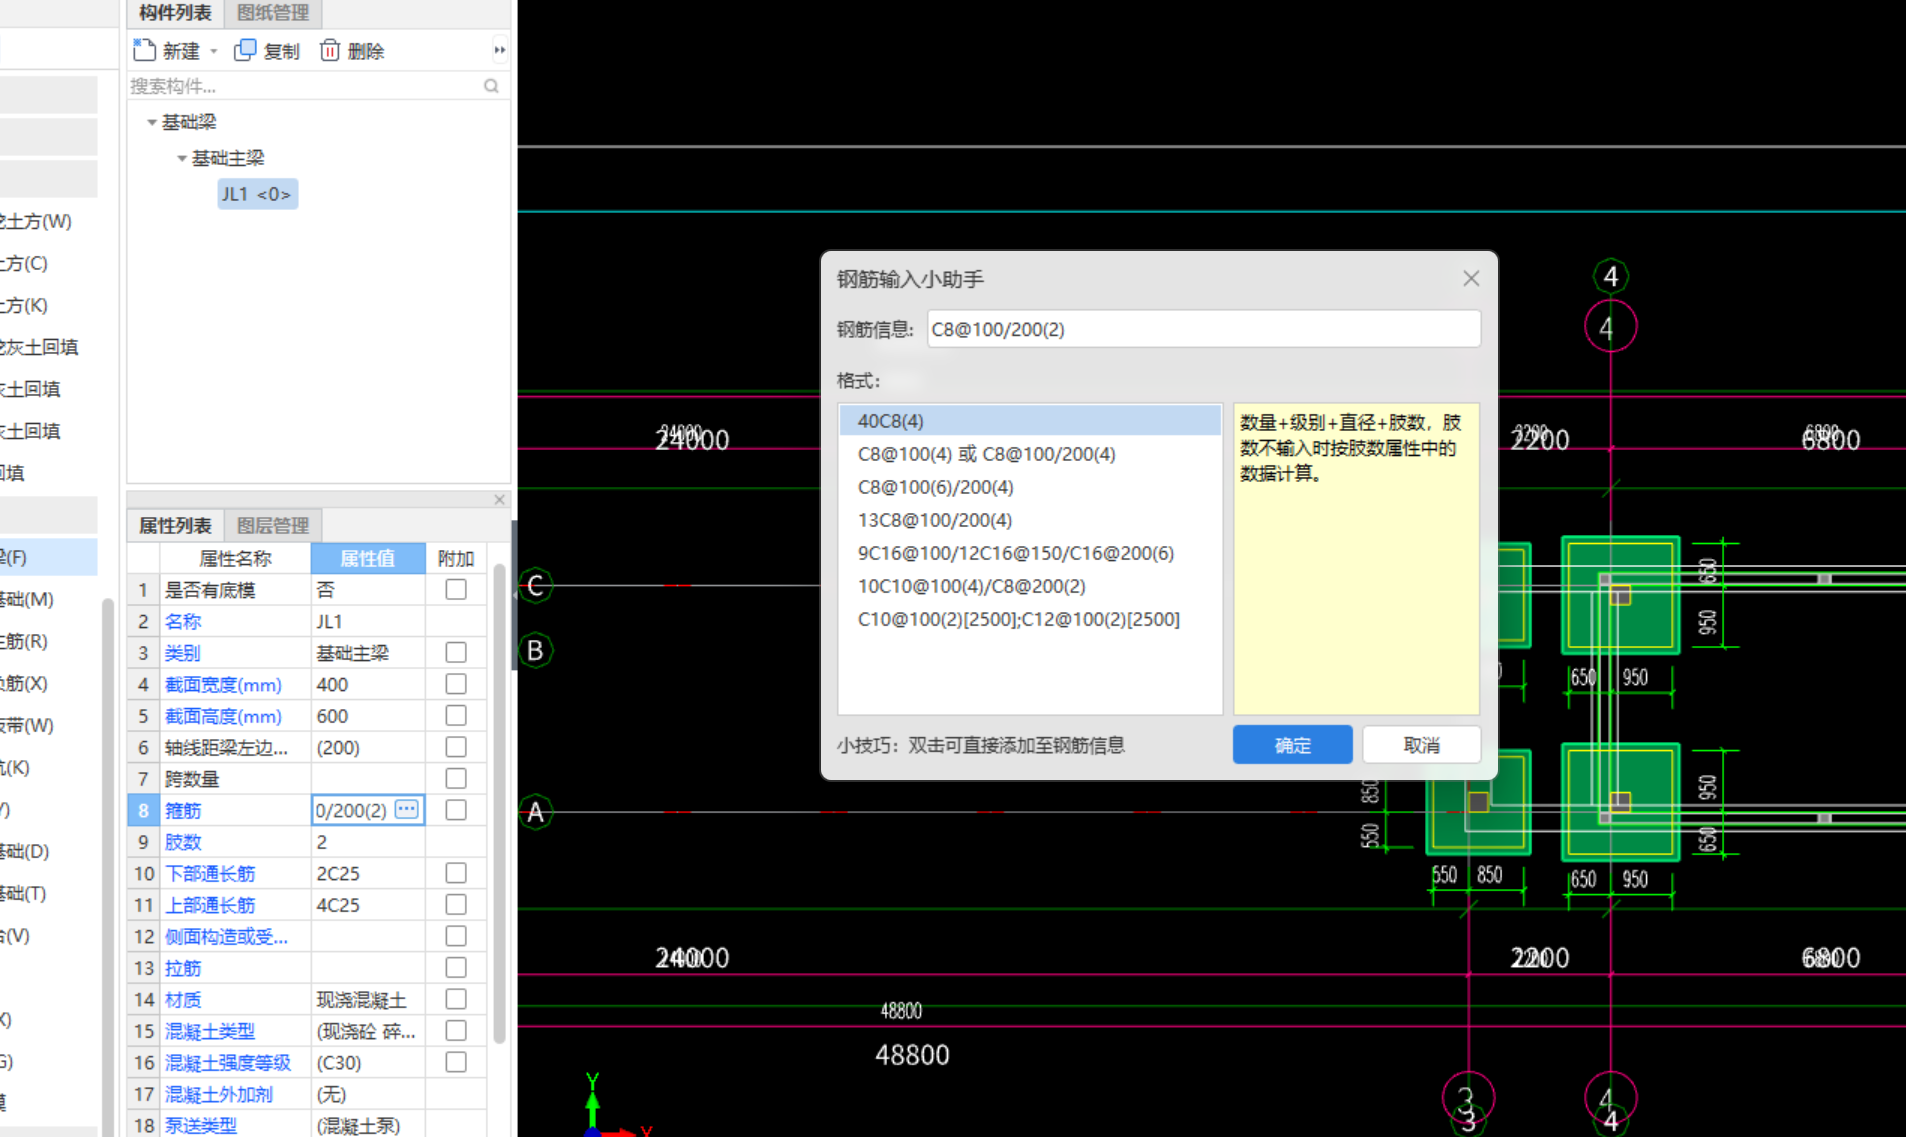The image size is (1906, 1137).
Task: Click the 删除 delete trash icon
Action: pyautogui.click(x=330, y=50)
